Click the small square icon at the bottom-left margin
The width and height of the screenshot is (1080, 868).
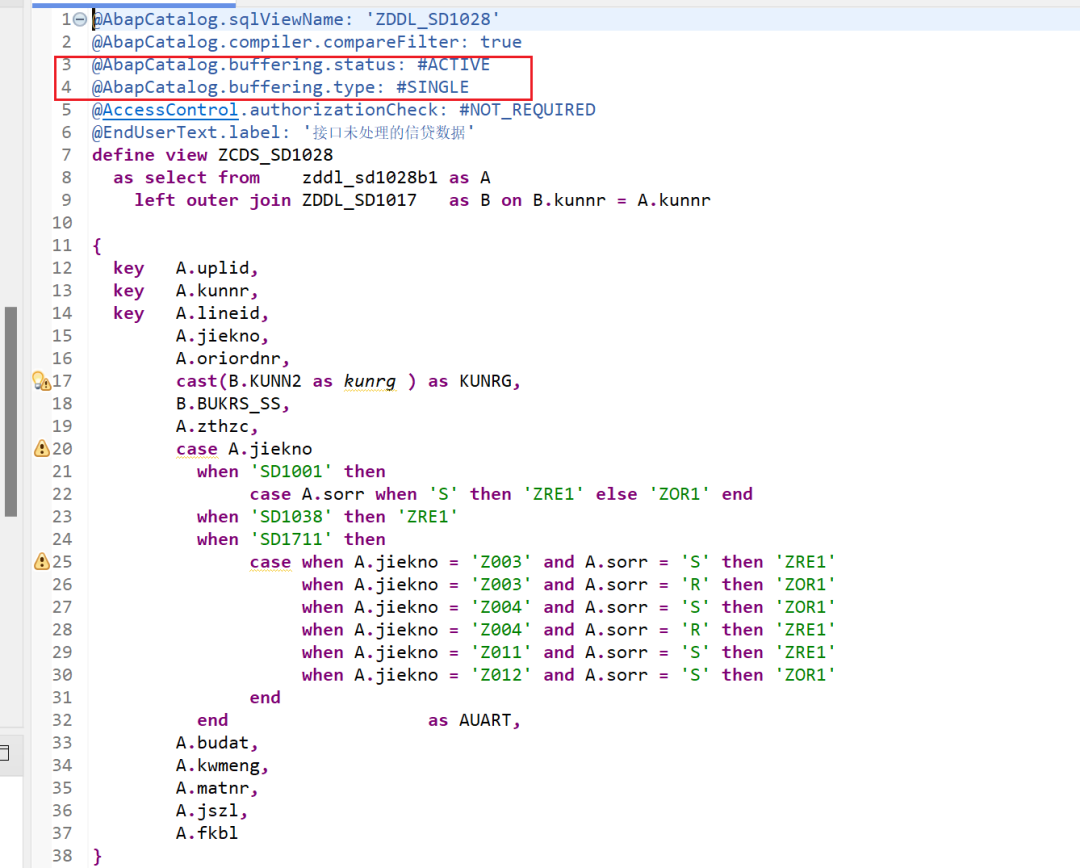pos(4,753)
